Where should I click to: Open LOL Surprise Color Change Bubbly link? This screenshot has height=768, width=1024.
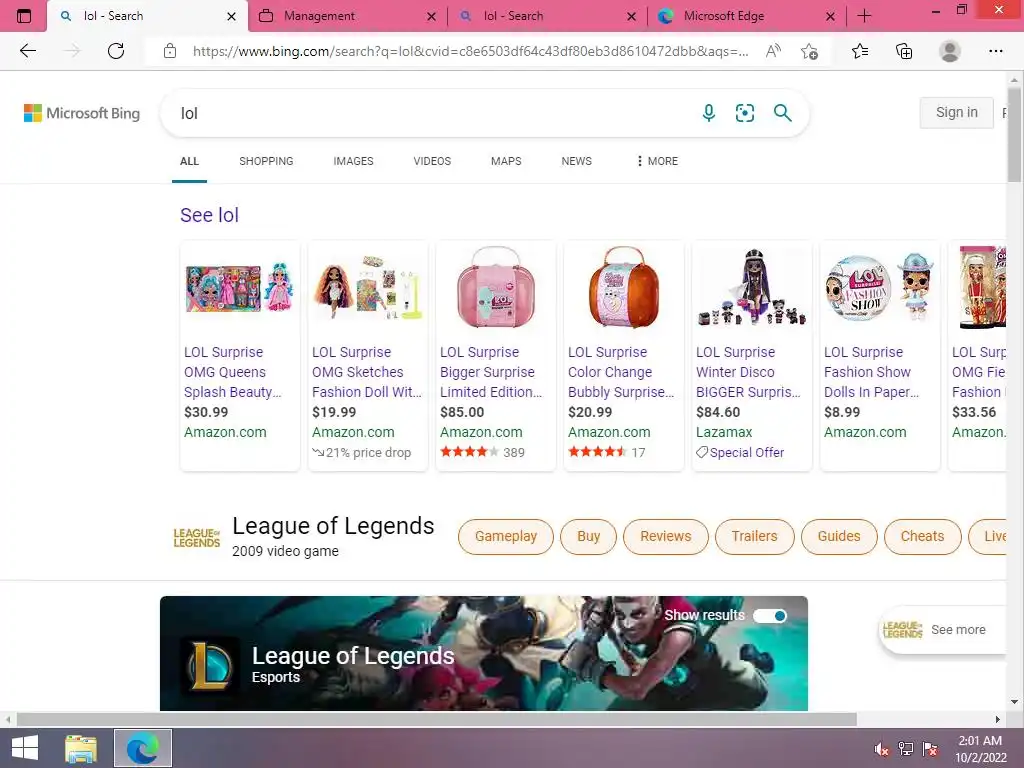[621, 372]
